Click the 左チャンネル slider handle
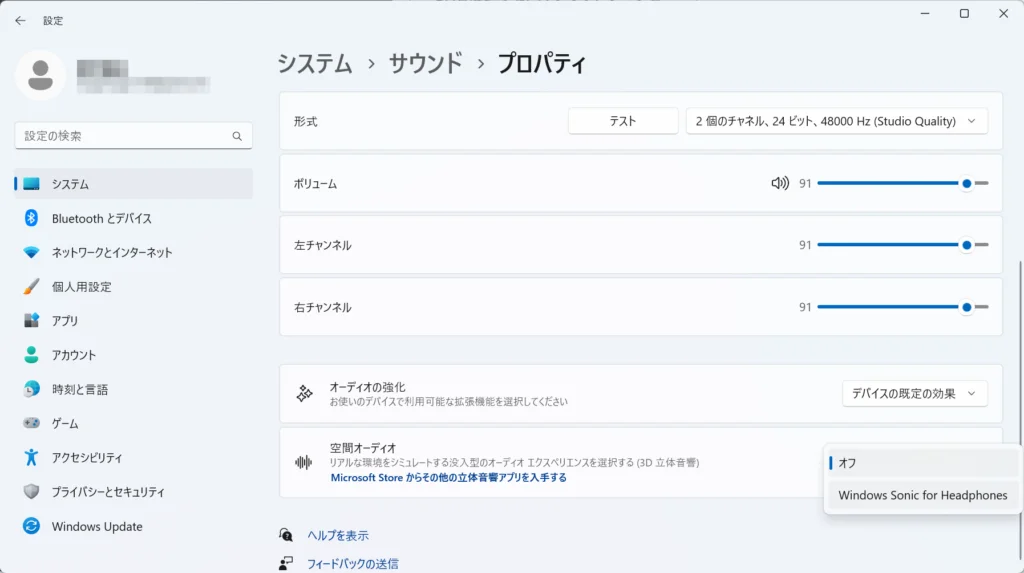The width and height of the screenshot is (1024, 573). coord(966,245)
